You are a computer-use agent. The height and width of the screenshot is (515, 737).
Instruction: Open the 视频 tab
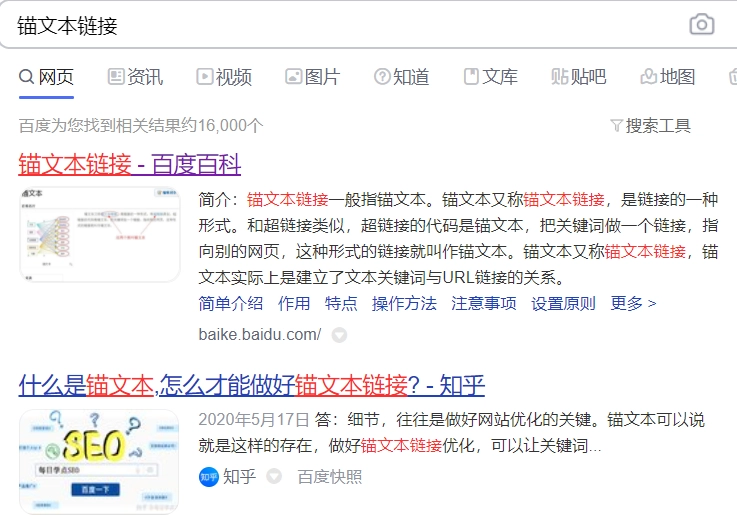(224, 77)
